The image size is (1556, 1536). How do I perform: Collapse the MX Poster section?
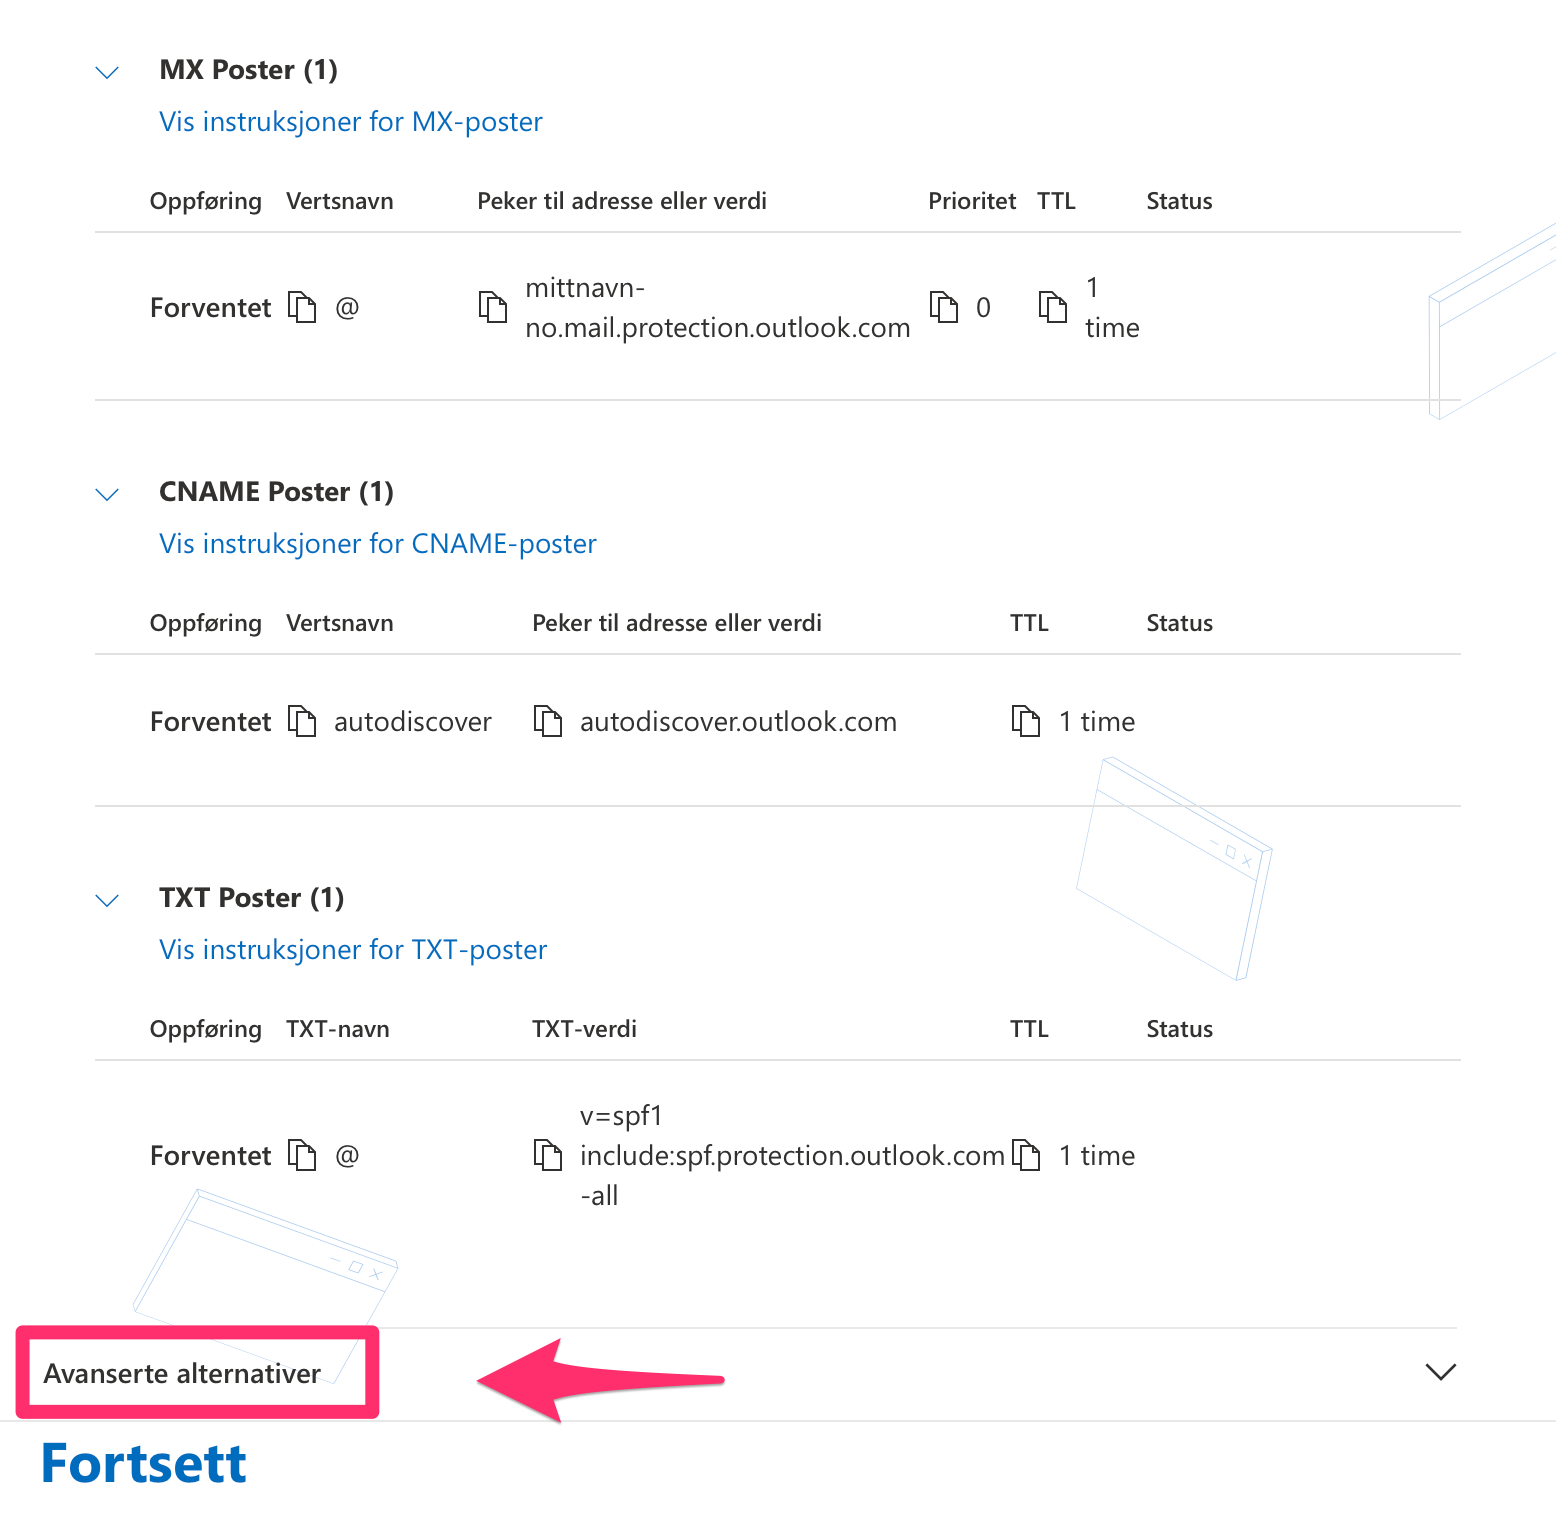click(107, 72)
